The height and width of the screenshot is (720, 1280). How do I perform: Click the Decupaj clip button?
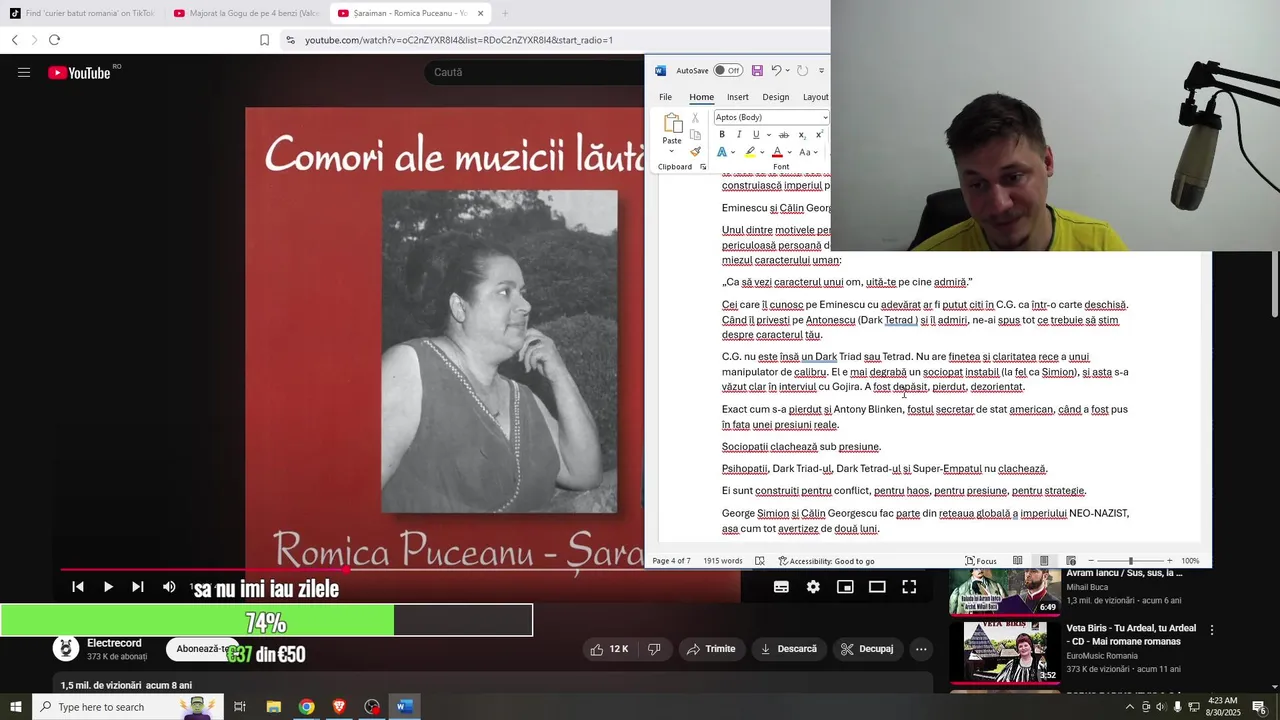coord(867,649)
